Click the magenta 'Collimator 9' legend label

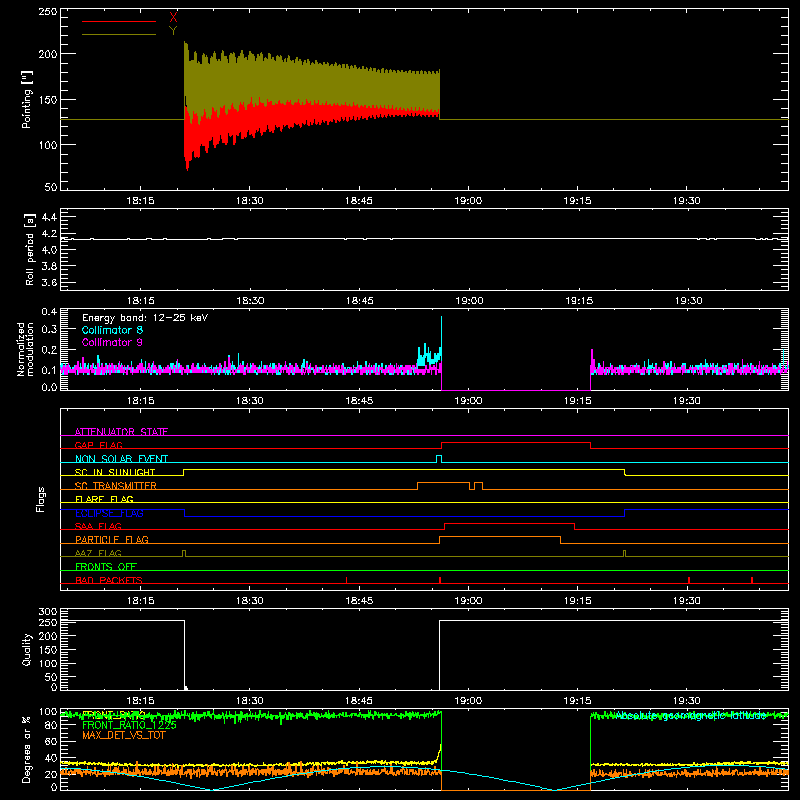coord(112,342)
